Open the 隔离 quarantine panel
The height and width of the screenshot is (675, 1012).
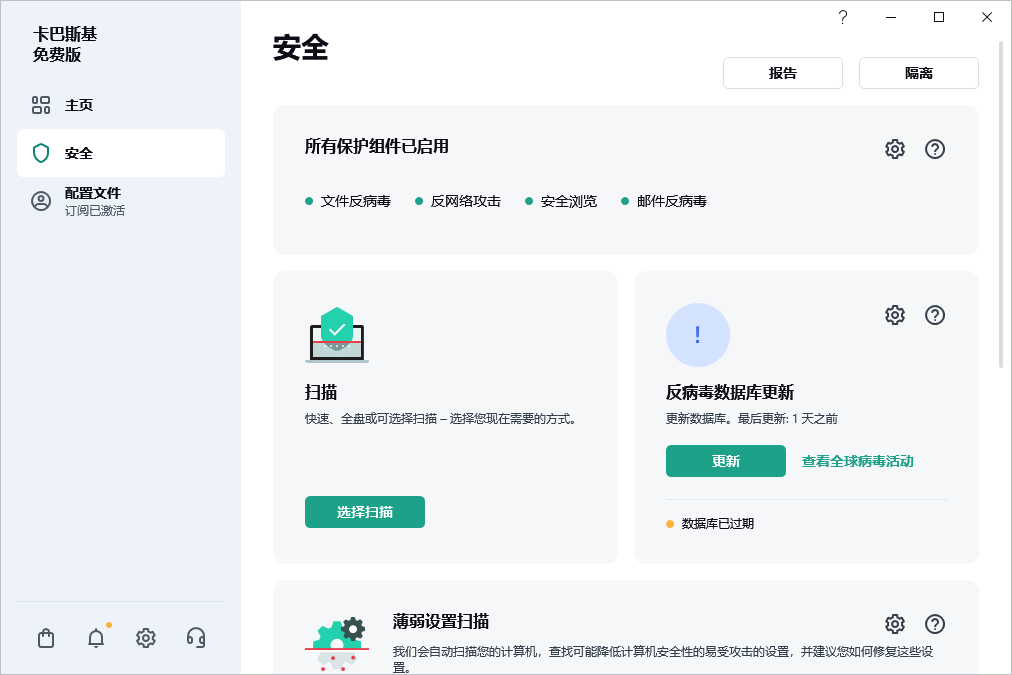coord(918,72)
